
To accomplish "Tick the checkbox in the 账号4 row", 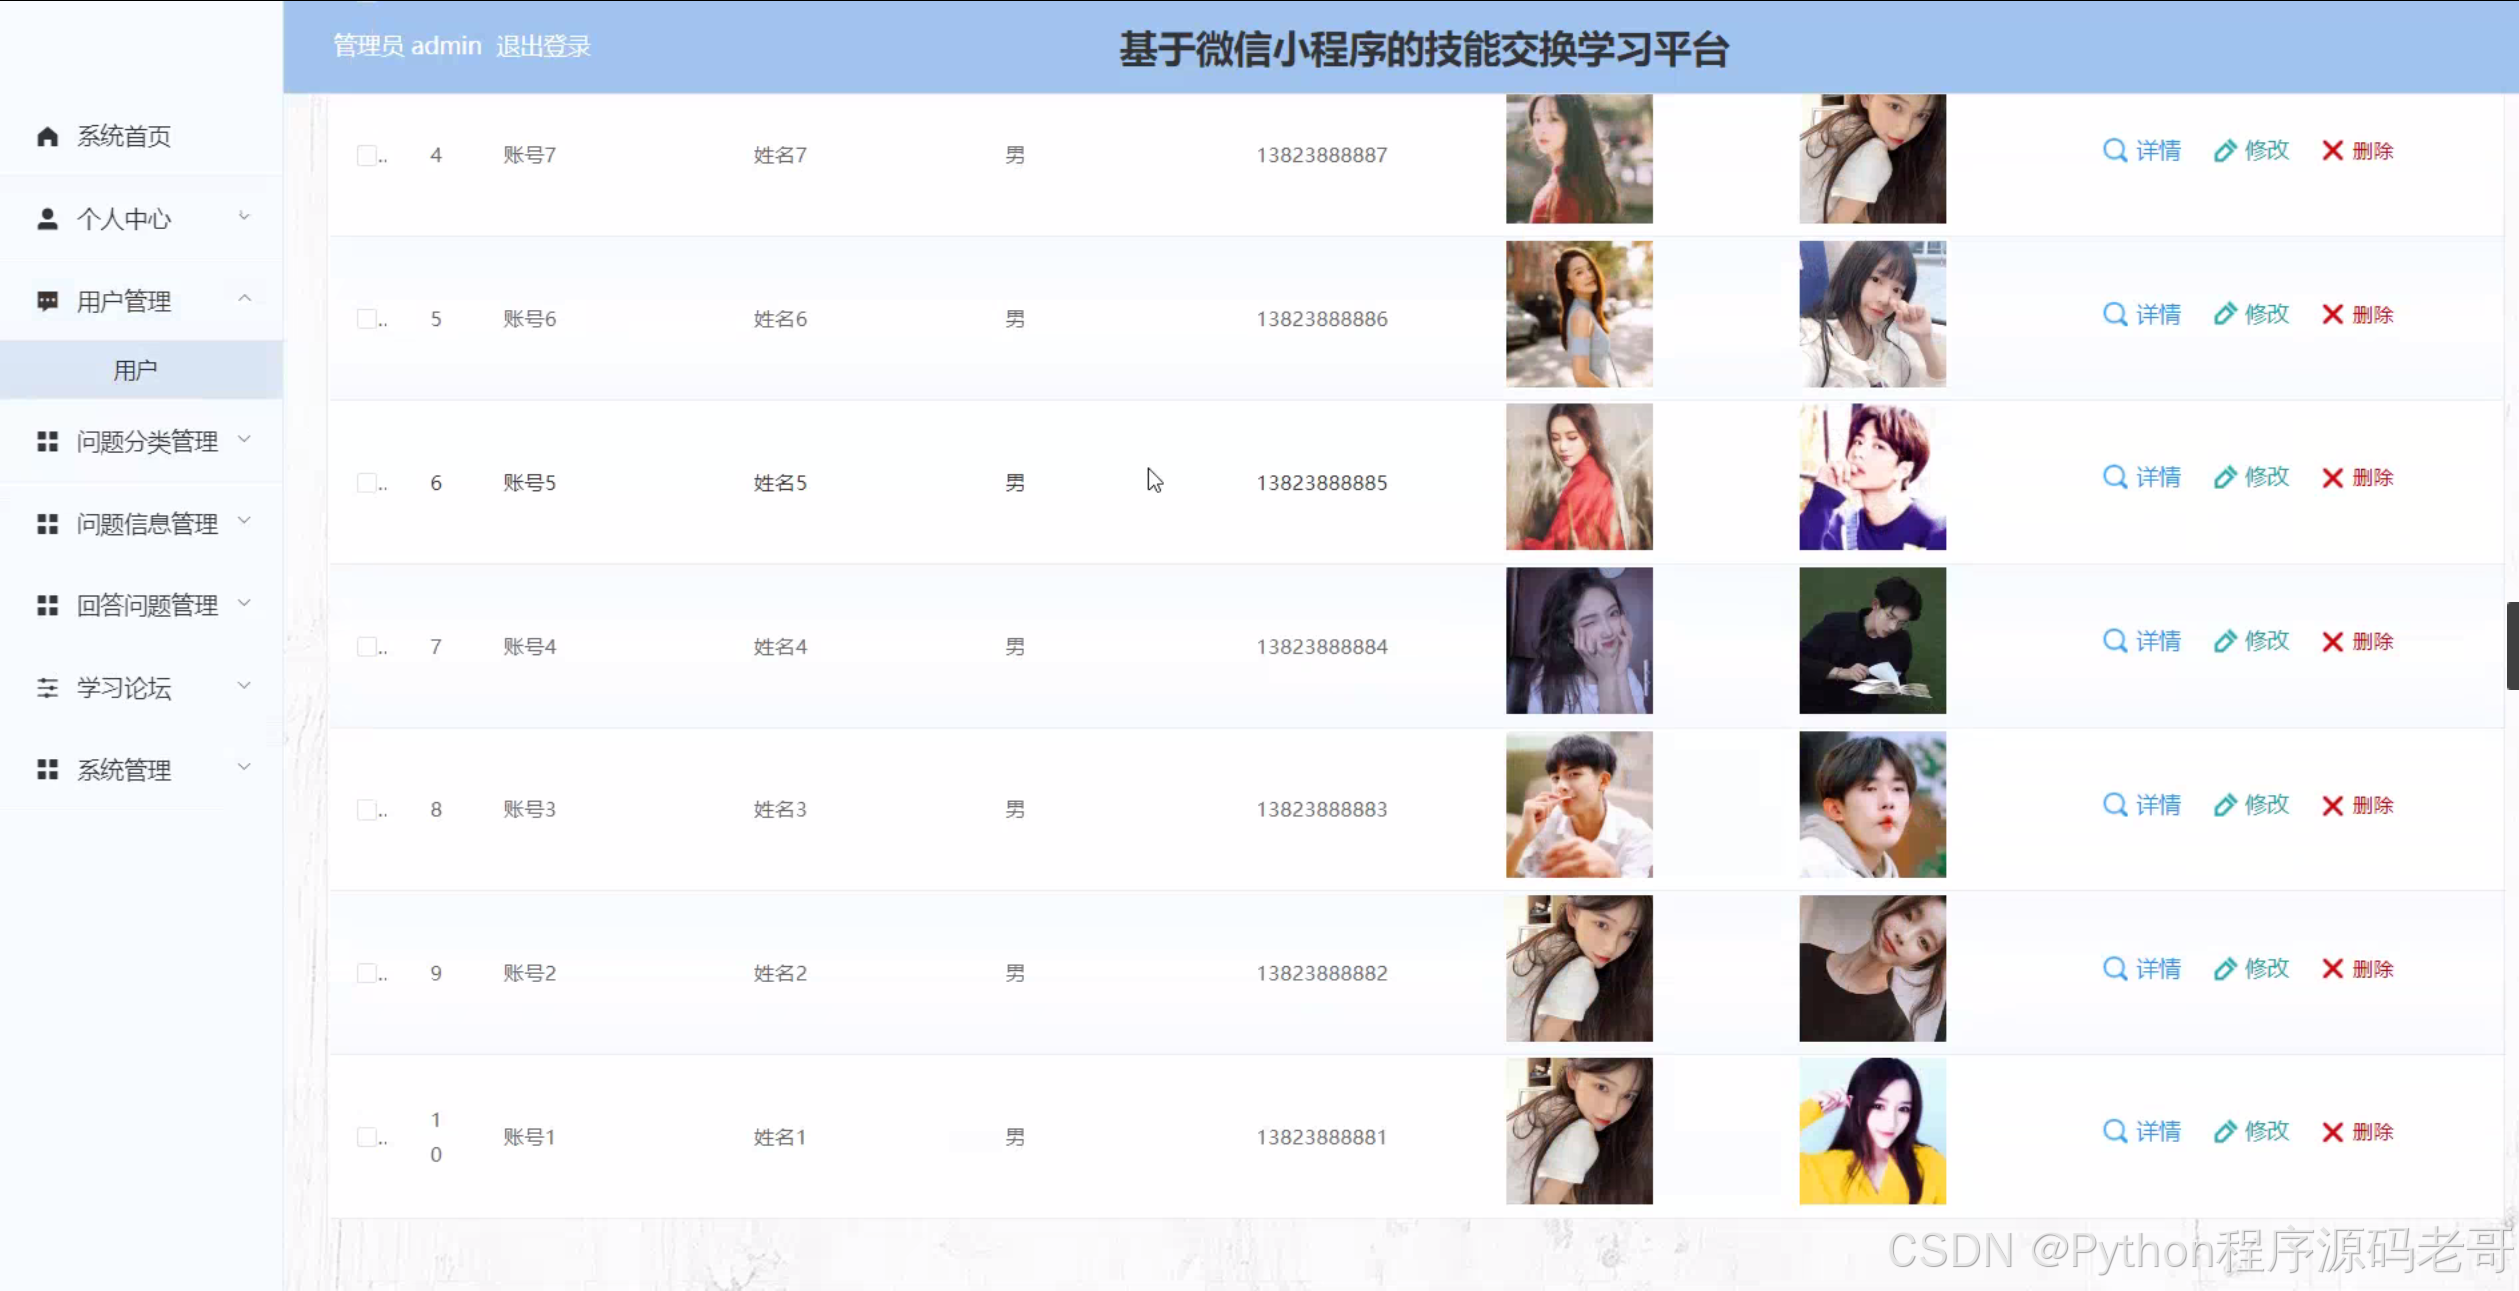I will [367, 647].
